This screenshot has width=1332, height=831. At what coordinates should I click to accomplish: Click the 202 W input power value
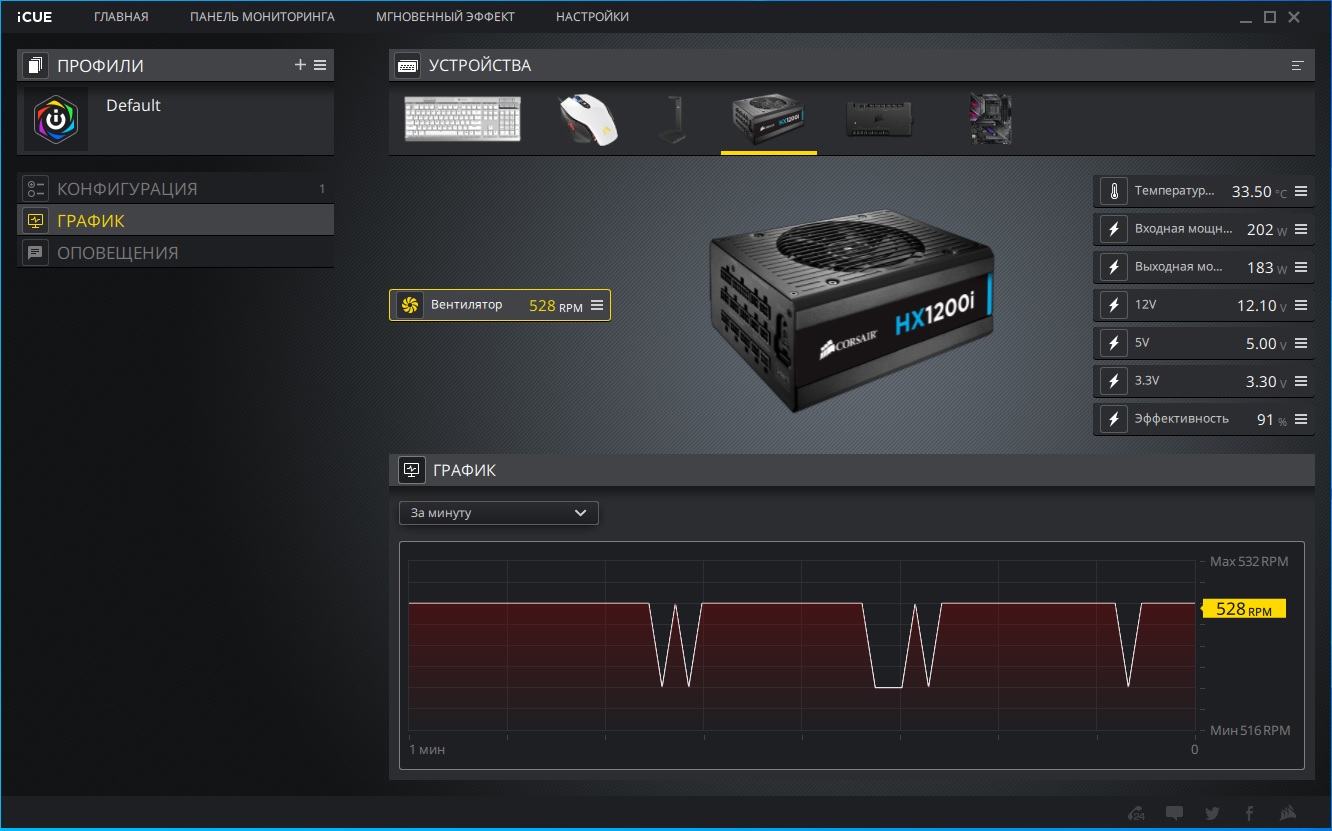1267,230
